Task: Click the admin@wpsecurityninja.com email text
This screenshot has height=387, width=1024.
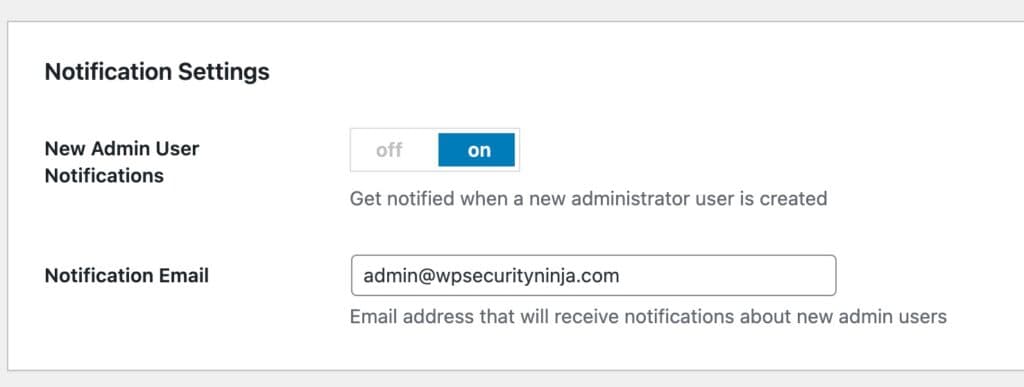Action: [491, 276]
